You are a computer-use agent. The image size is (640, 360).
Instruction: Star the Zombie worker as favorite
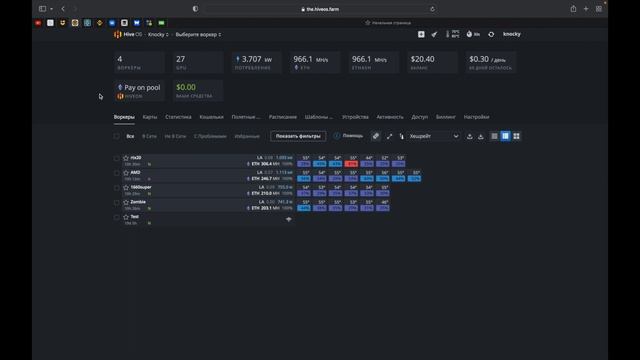pos(126,202)
